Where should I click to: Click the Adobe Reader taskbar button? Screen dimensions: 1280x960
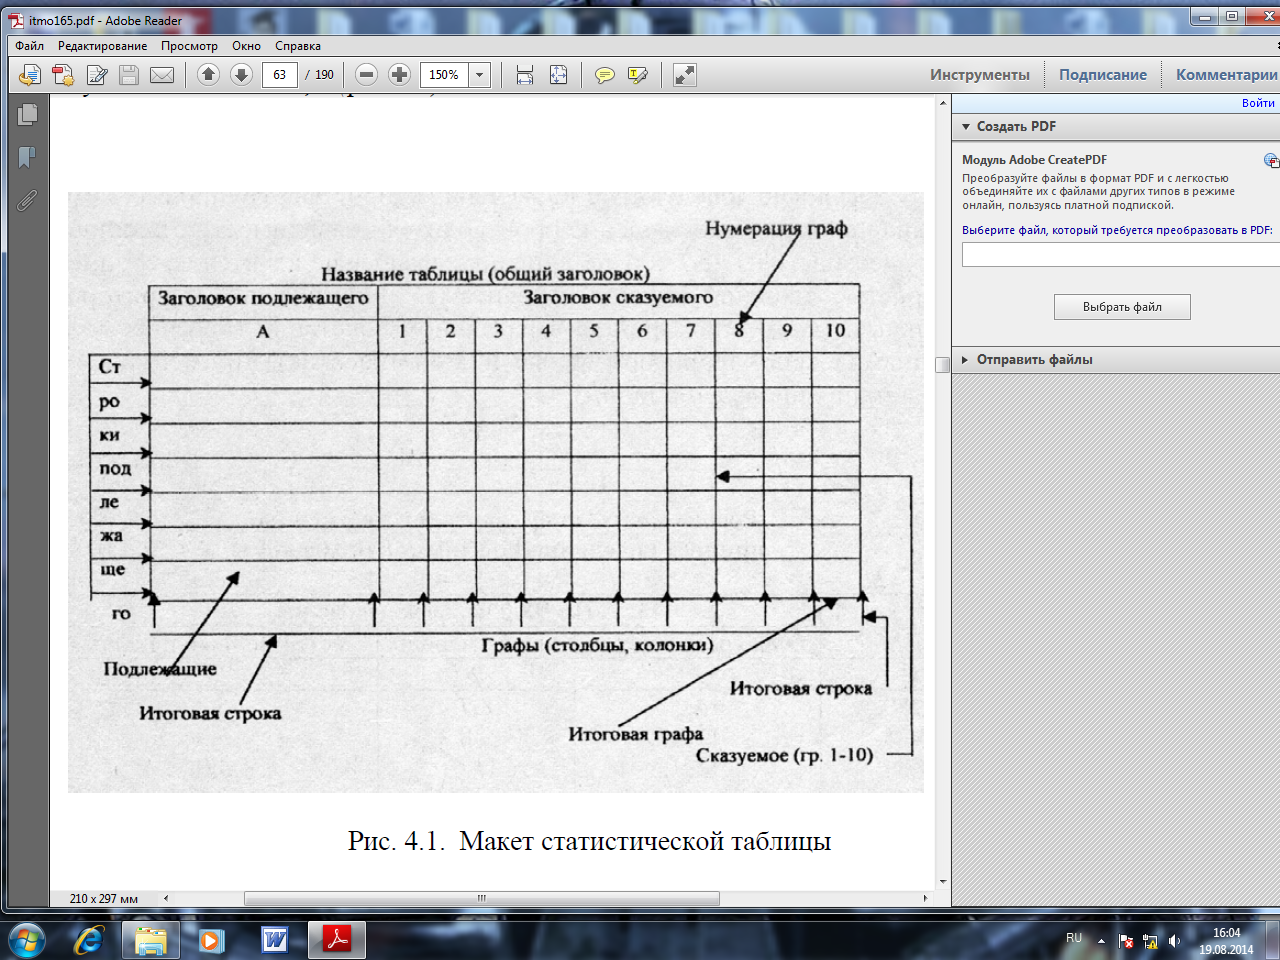[x=337, y=940]
